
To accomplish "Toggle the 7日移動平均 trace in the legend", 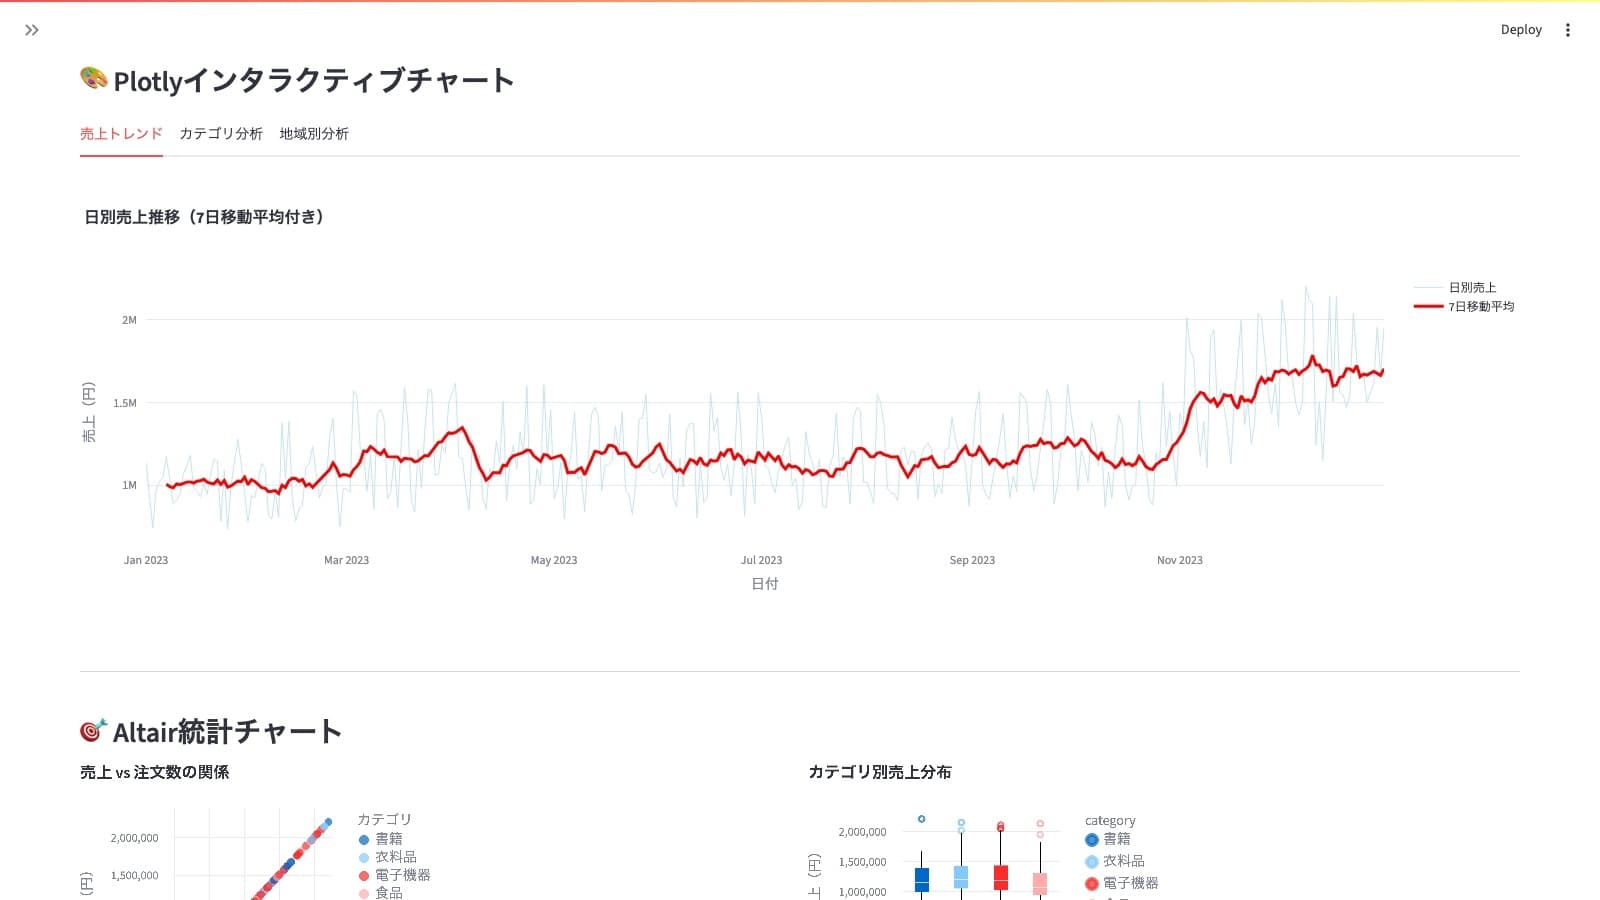I will pos(1480,307).
